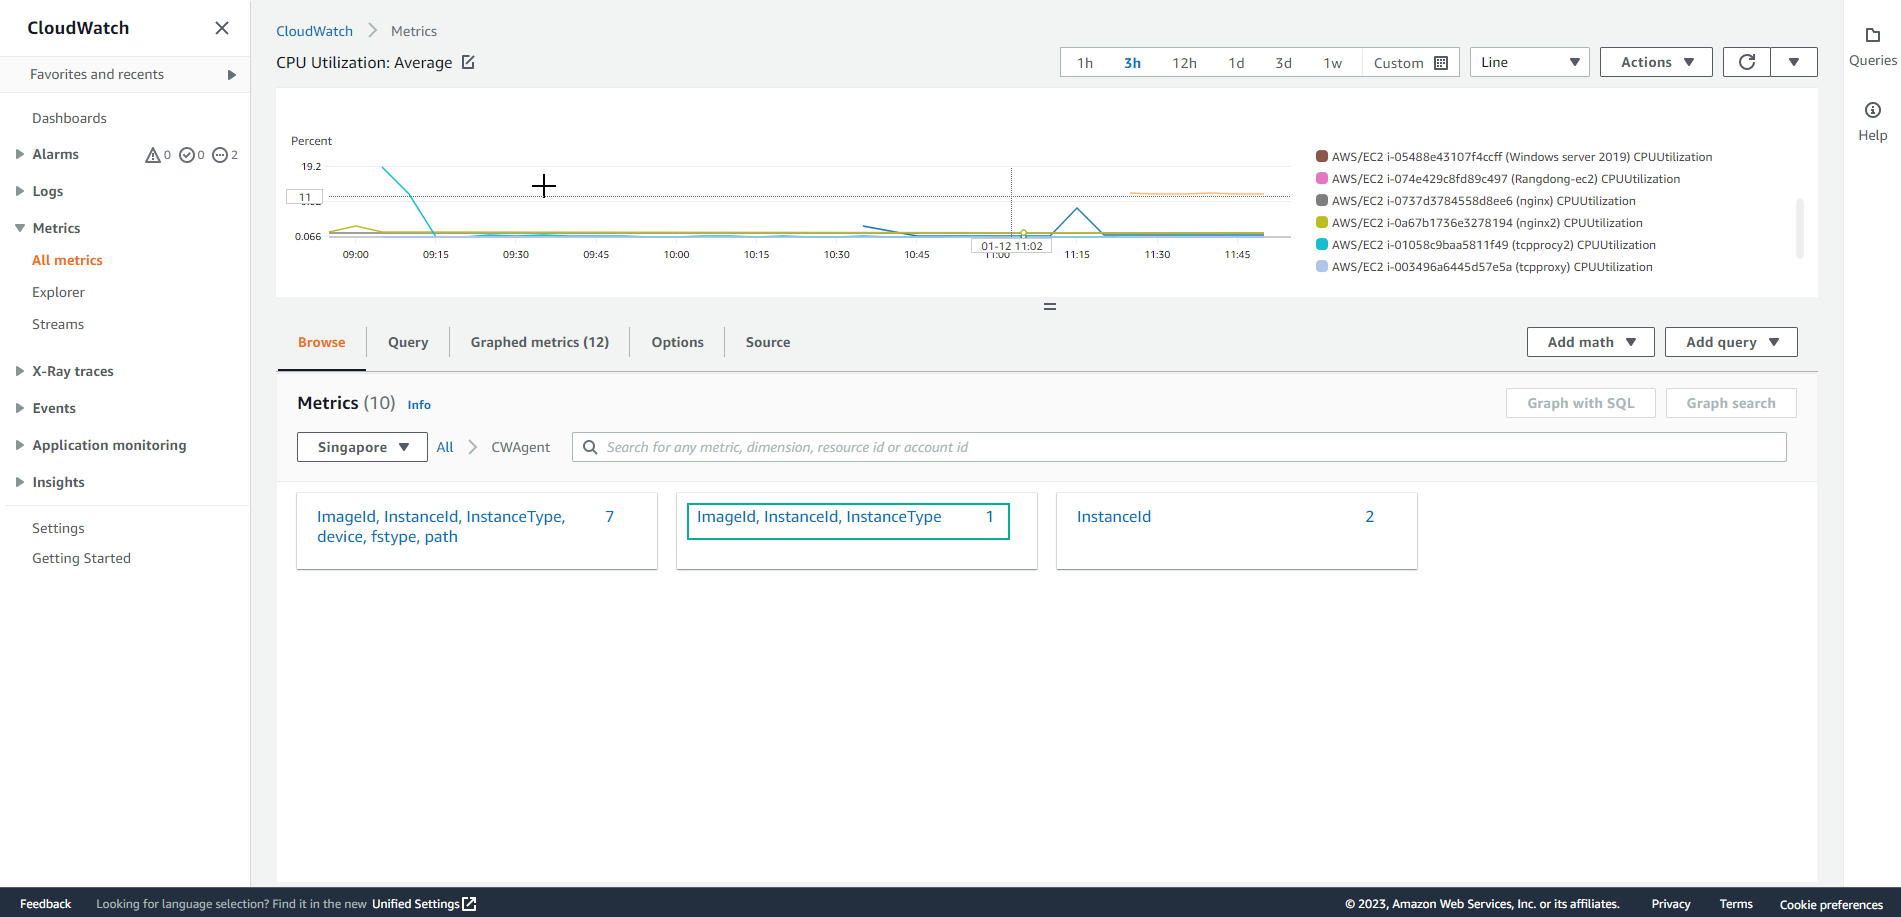This screenshot has height=917, width=1901.
Task: Click graph resize handle below chart
Action: pyautogui.click(x=1049, y=307)
